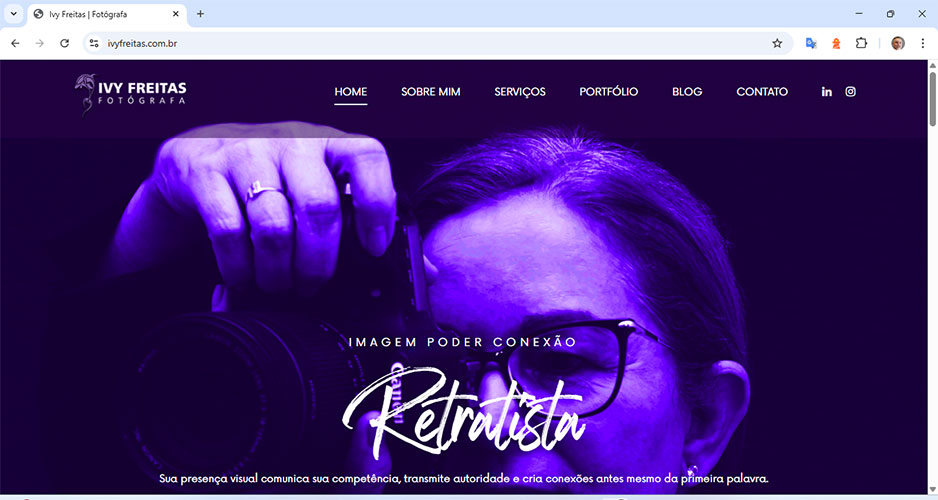Click the IMAGEM PODER CONEXÃO heading
This screenshot has height=500, width=938.
coord(462,342)
